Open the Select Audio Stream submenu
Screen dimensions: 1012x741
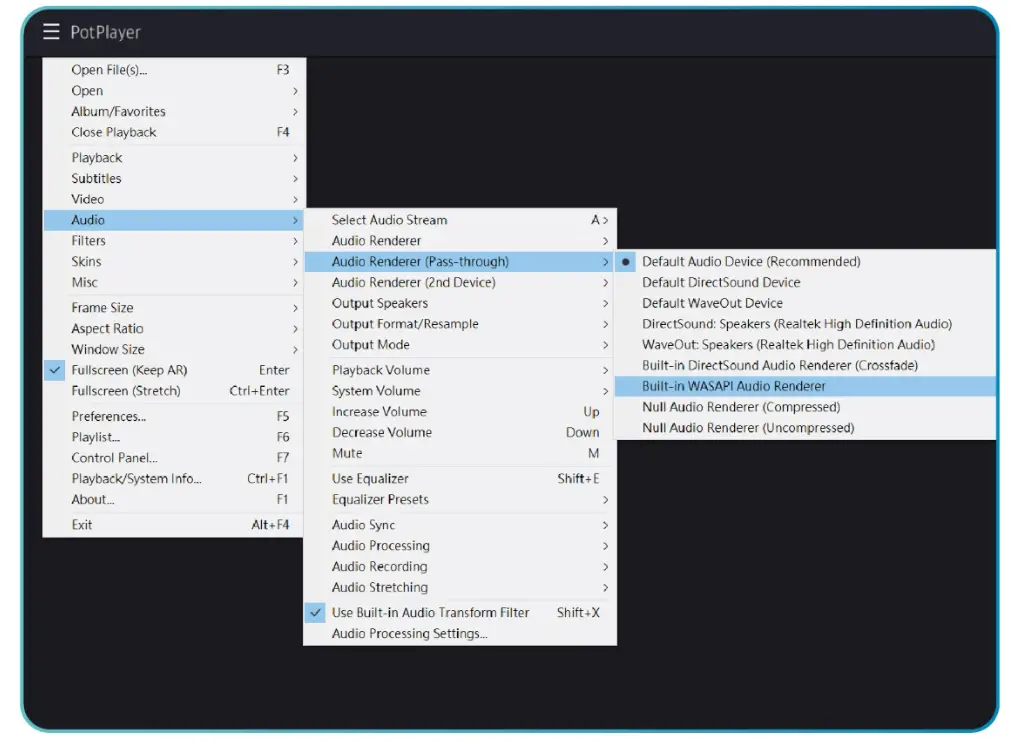pos(389,220)
